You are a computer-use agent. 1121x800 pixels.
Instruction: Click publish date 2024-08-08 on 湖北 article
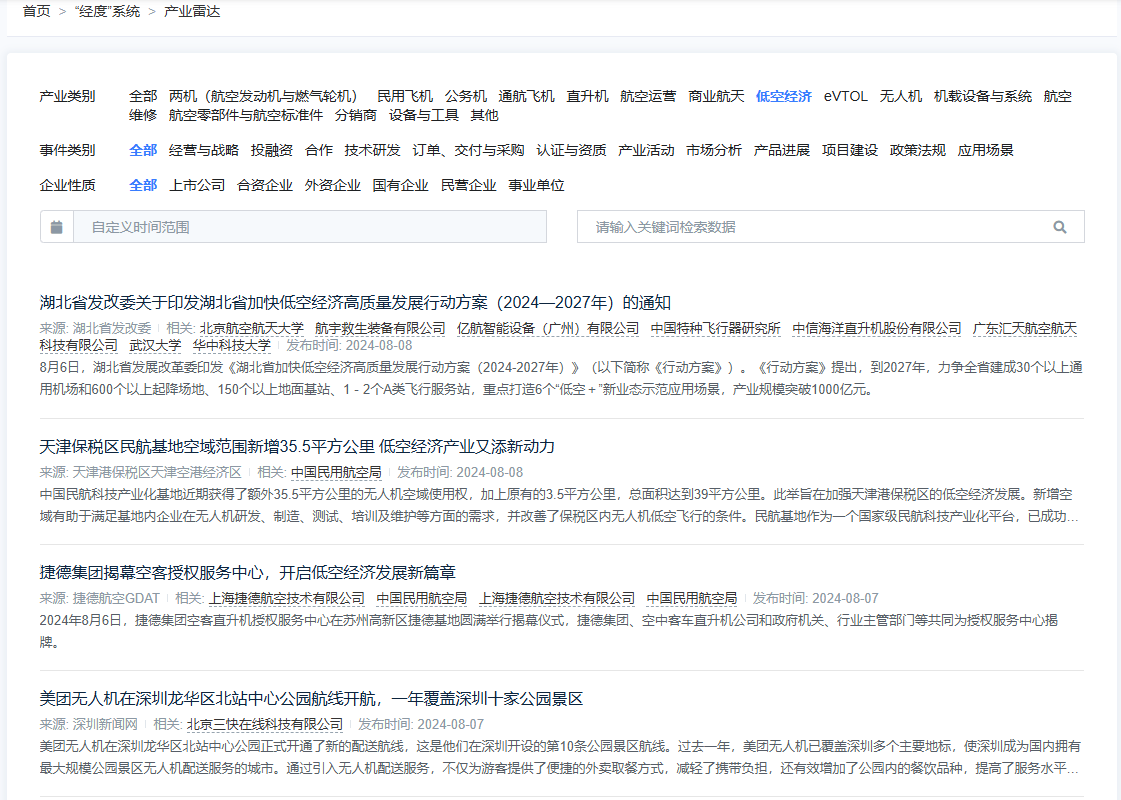pyautogui.click(x=379, y=345)
